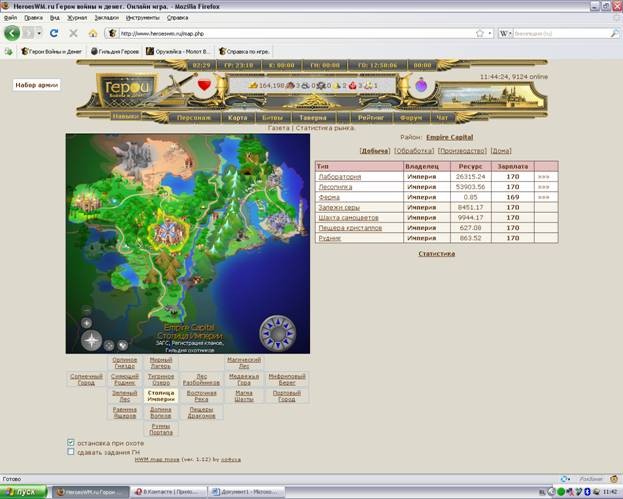This screenshot has height=499, width=623.
Task: Open the Инструменты menu
Action: click(x=143, y=18)
